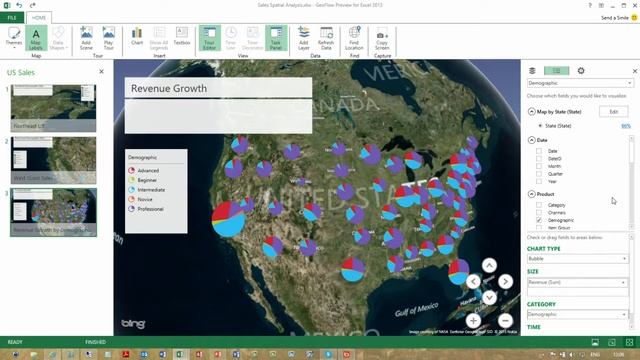Zoom out the map with minus button
The width and height of the screenshot is (640, 360).
505,320
